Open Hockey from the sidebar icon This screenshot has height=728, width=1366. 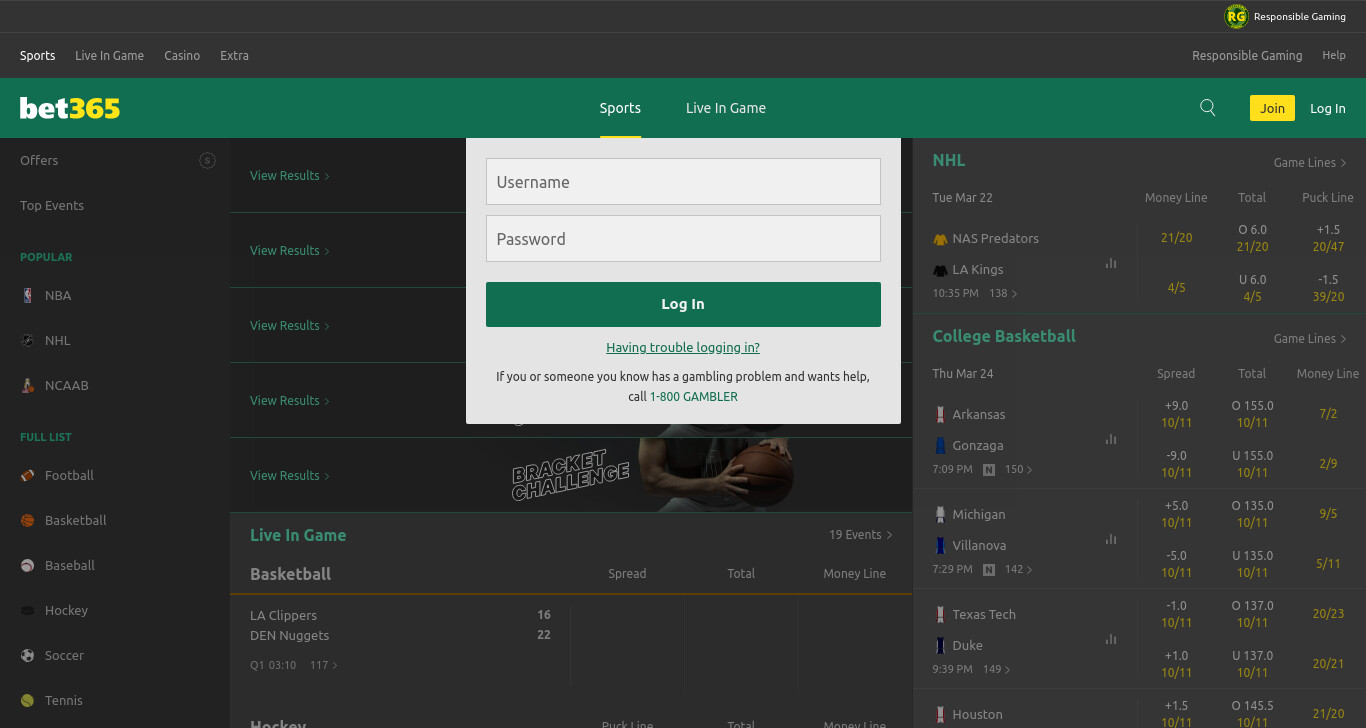tap(27, 610)
